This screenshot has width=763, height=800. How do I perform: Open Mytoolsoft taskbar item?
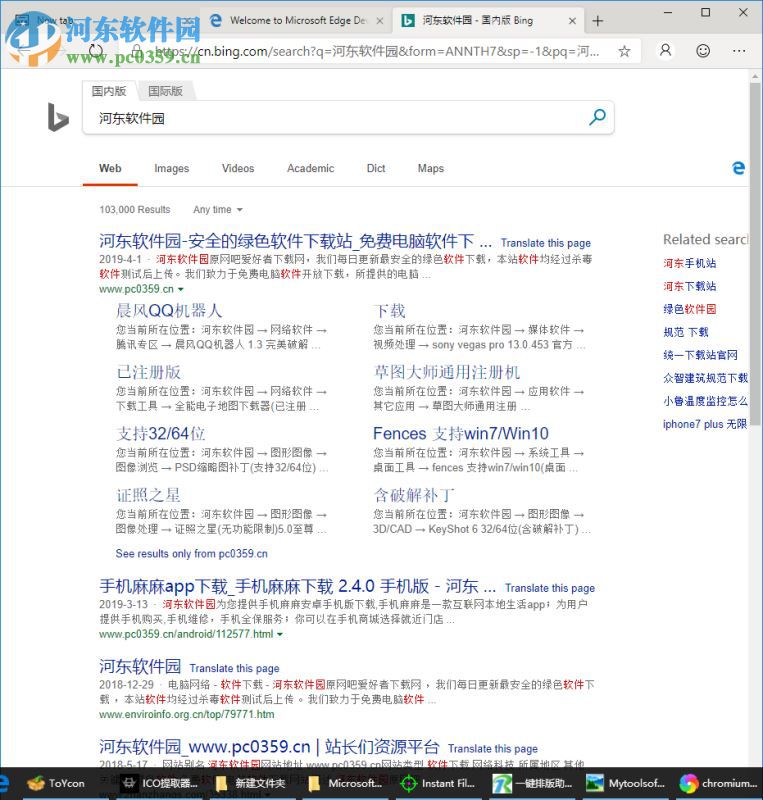pos(625,783)
